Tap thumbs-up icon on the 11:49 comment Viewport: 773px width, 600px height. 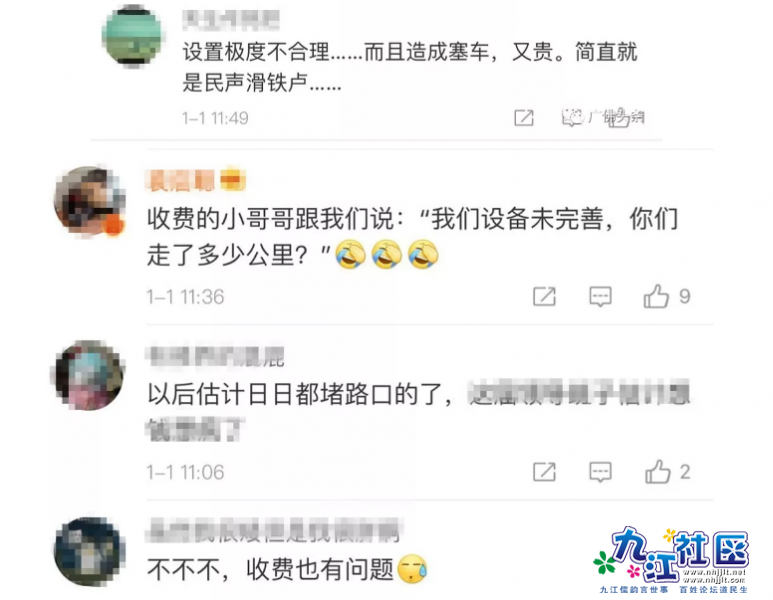click(619, 118)
